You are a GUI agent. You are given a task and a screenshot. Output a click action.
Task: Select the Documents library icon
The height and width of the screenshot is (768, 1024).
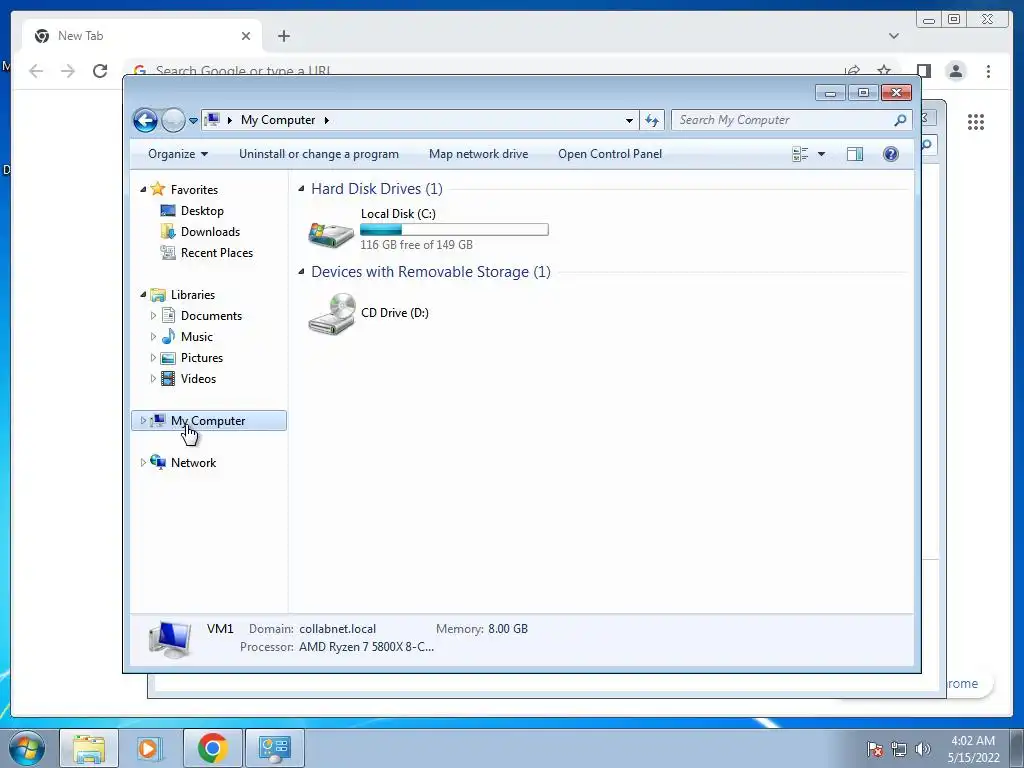coord(168,315)
